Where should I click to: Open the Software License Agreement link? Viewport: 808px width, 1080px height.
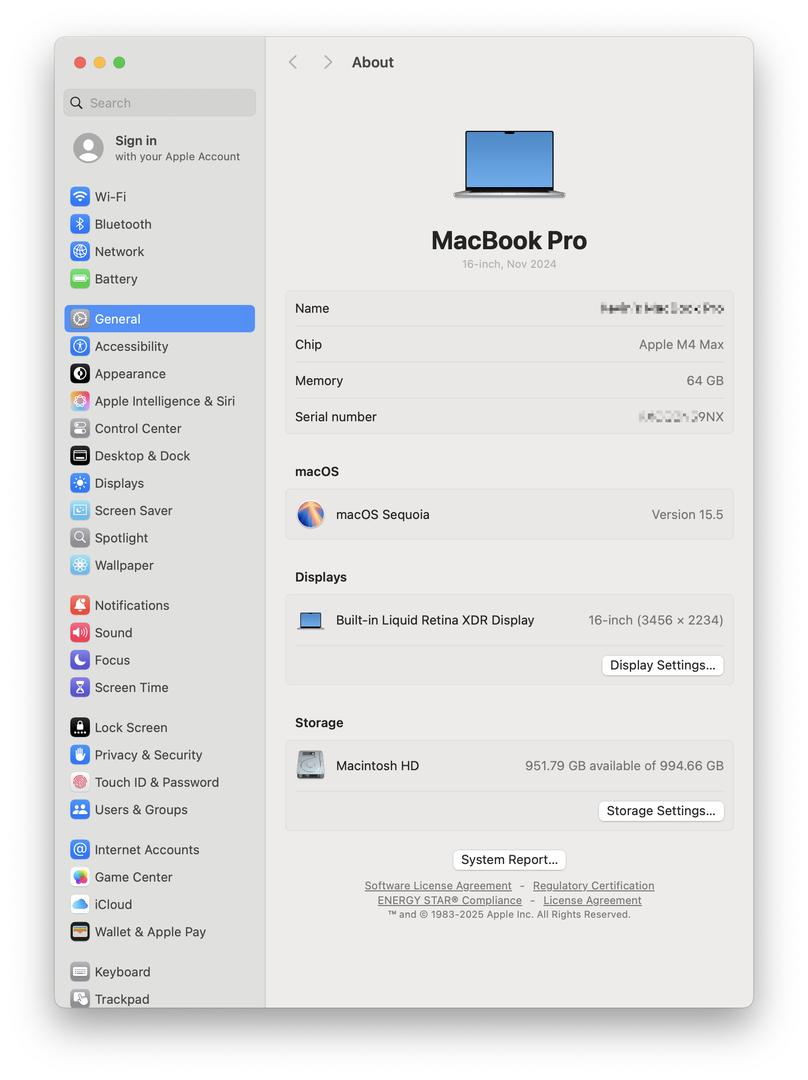pos(438,886)
